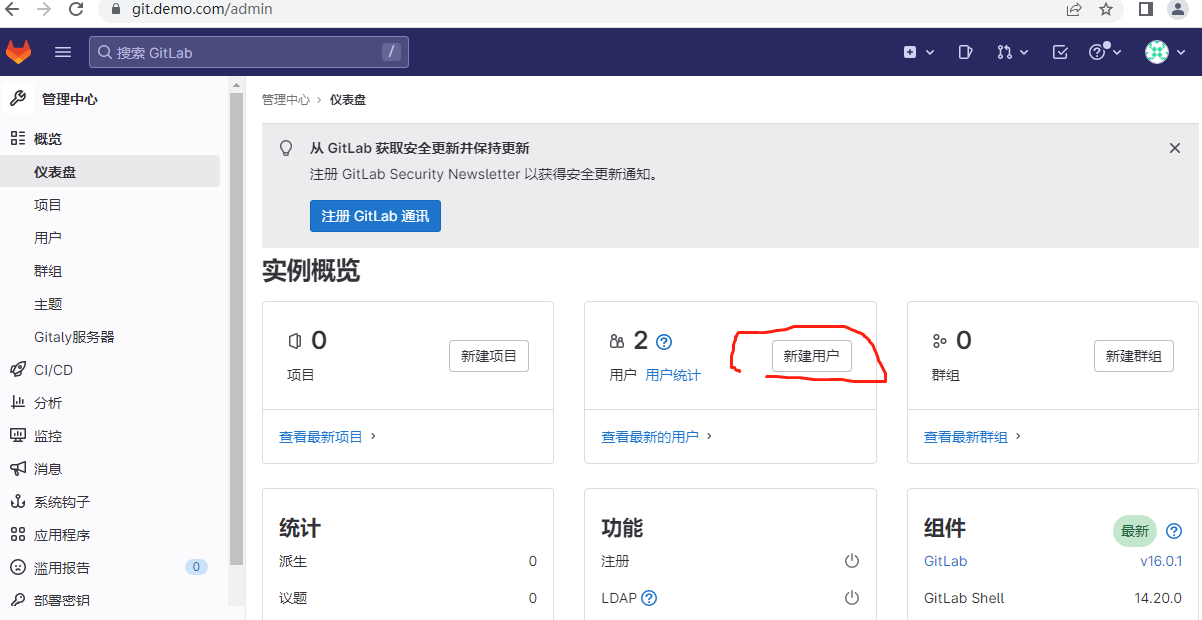Open the create new plus dropdown
This screenshot has width=1202, height=620.
pyautogui.click(x=918, y=52)
